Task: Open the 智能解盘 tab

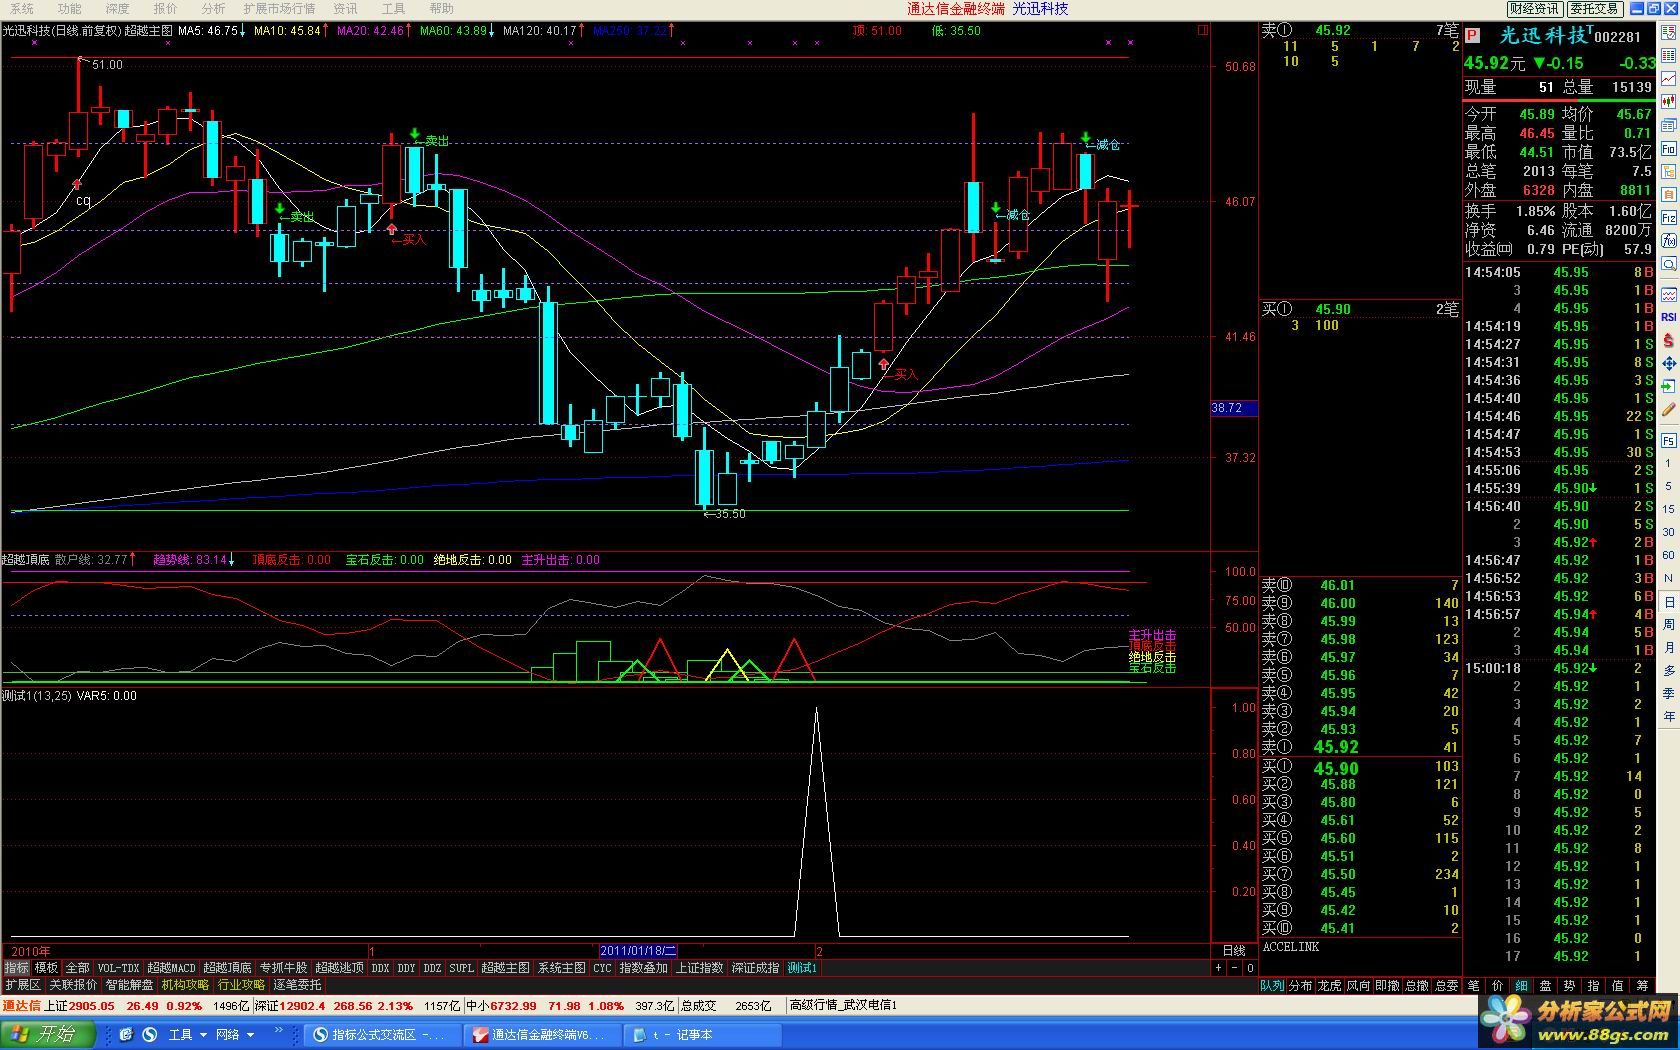Action: click(x=130, y=985)
